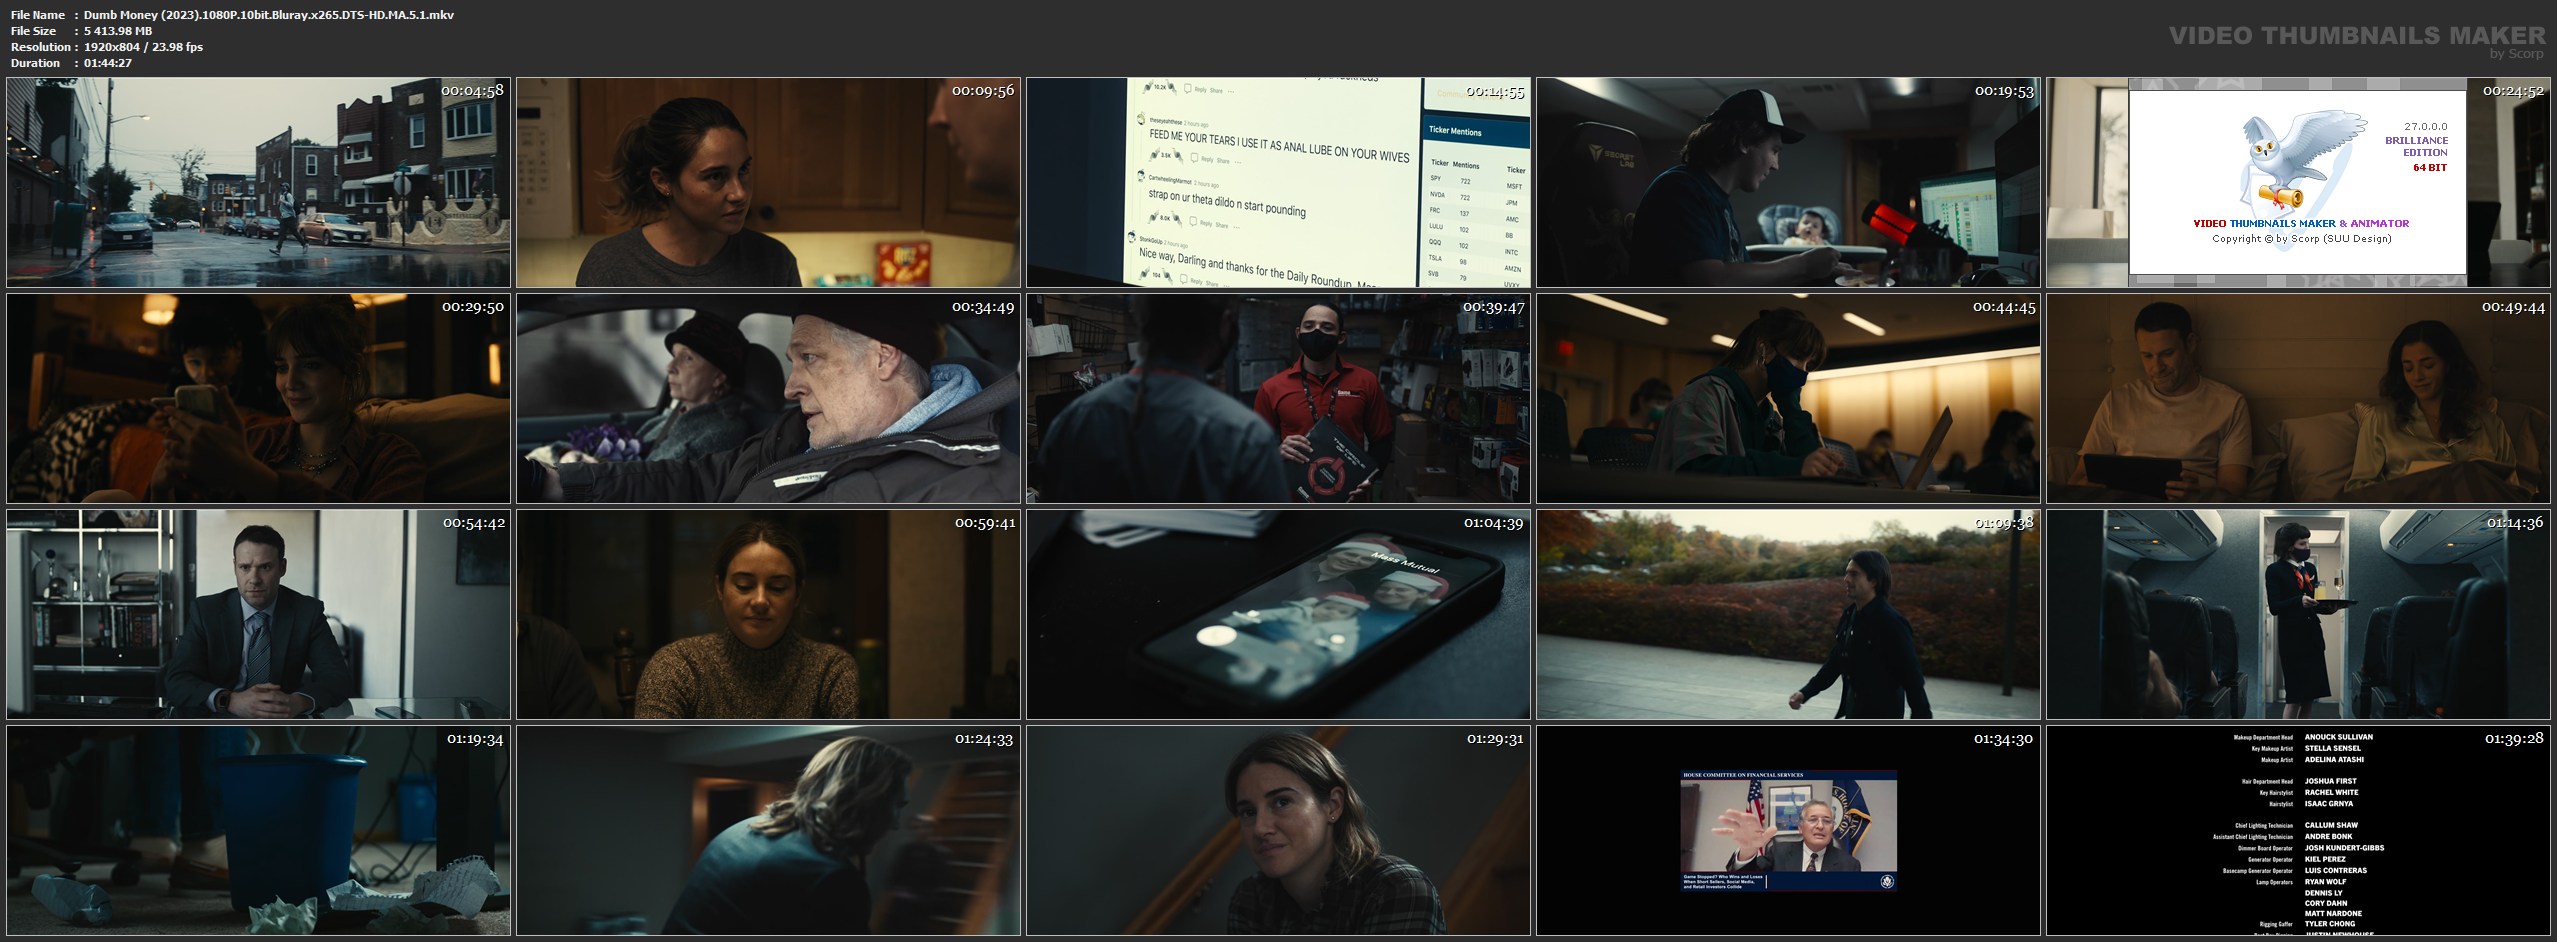The image size is (2557, 942).
Task: Select the phone screen thumbnail at 01:04:39
Action: 1278,615
